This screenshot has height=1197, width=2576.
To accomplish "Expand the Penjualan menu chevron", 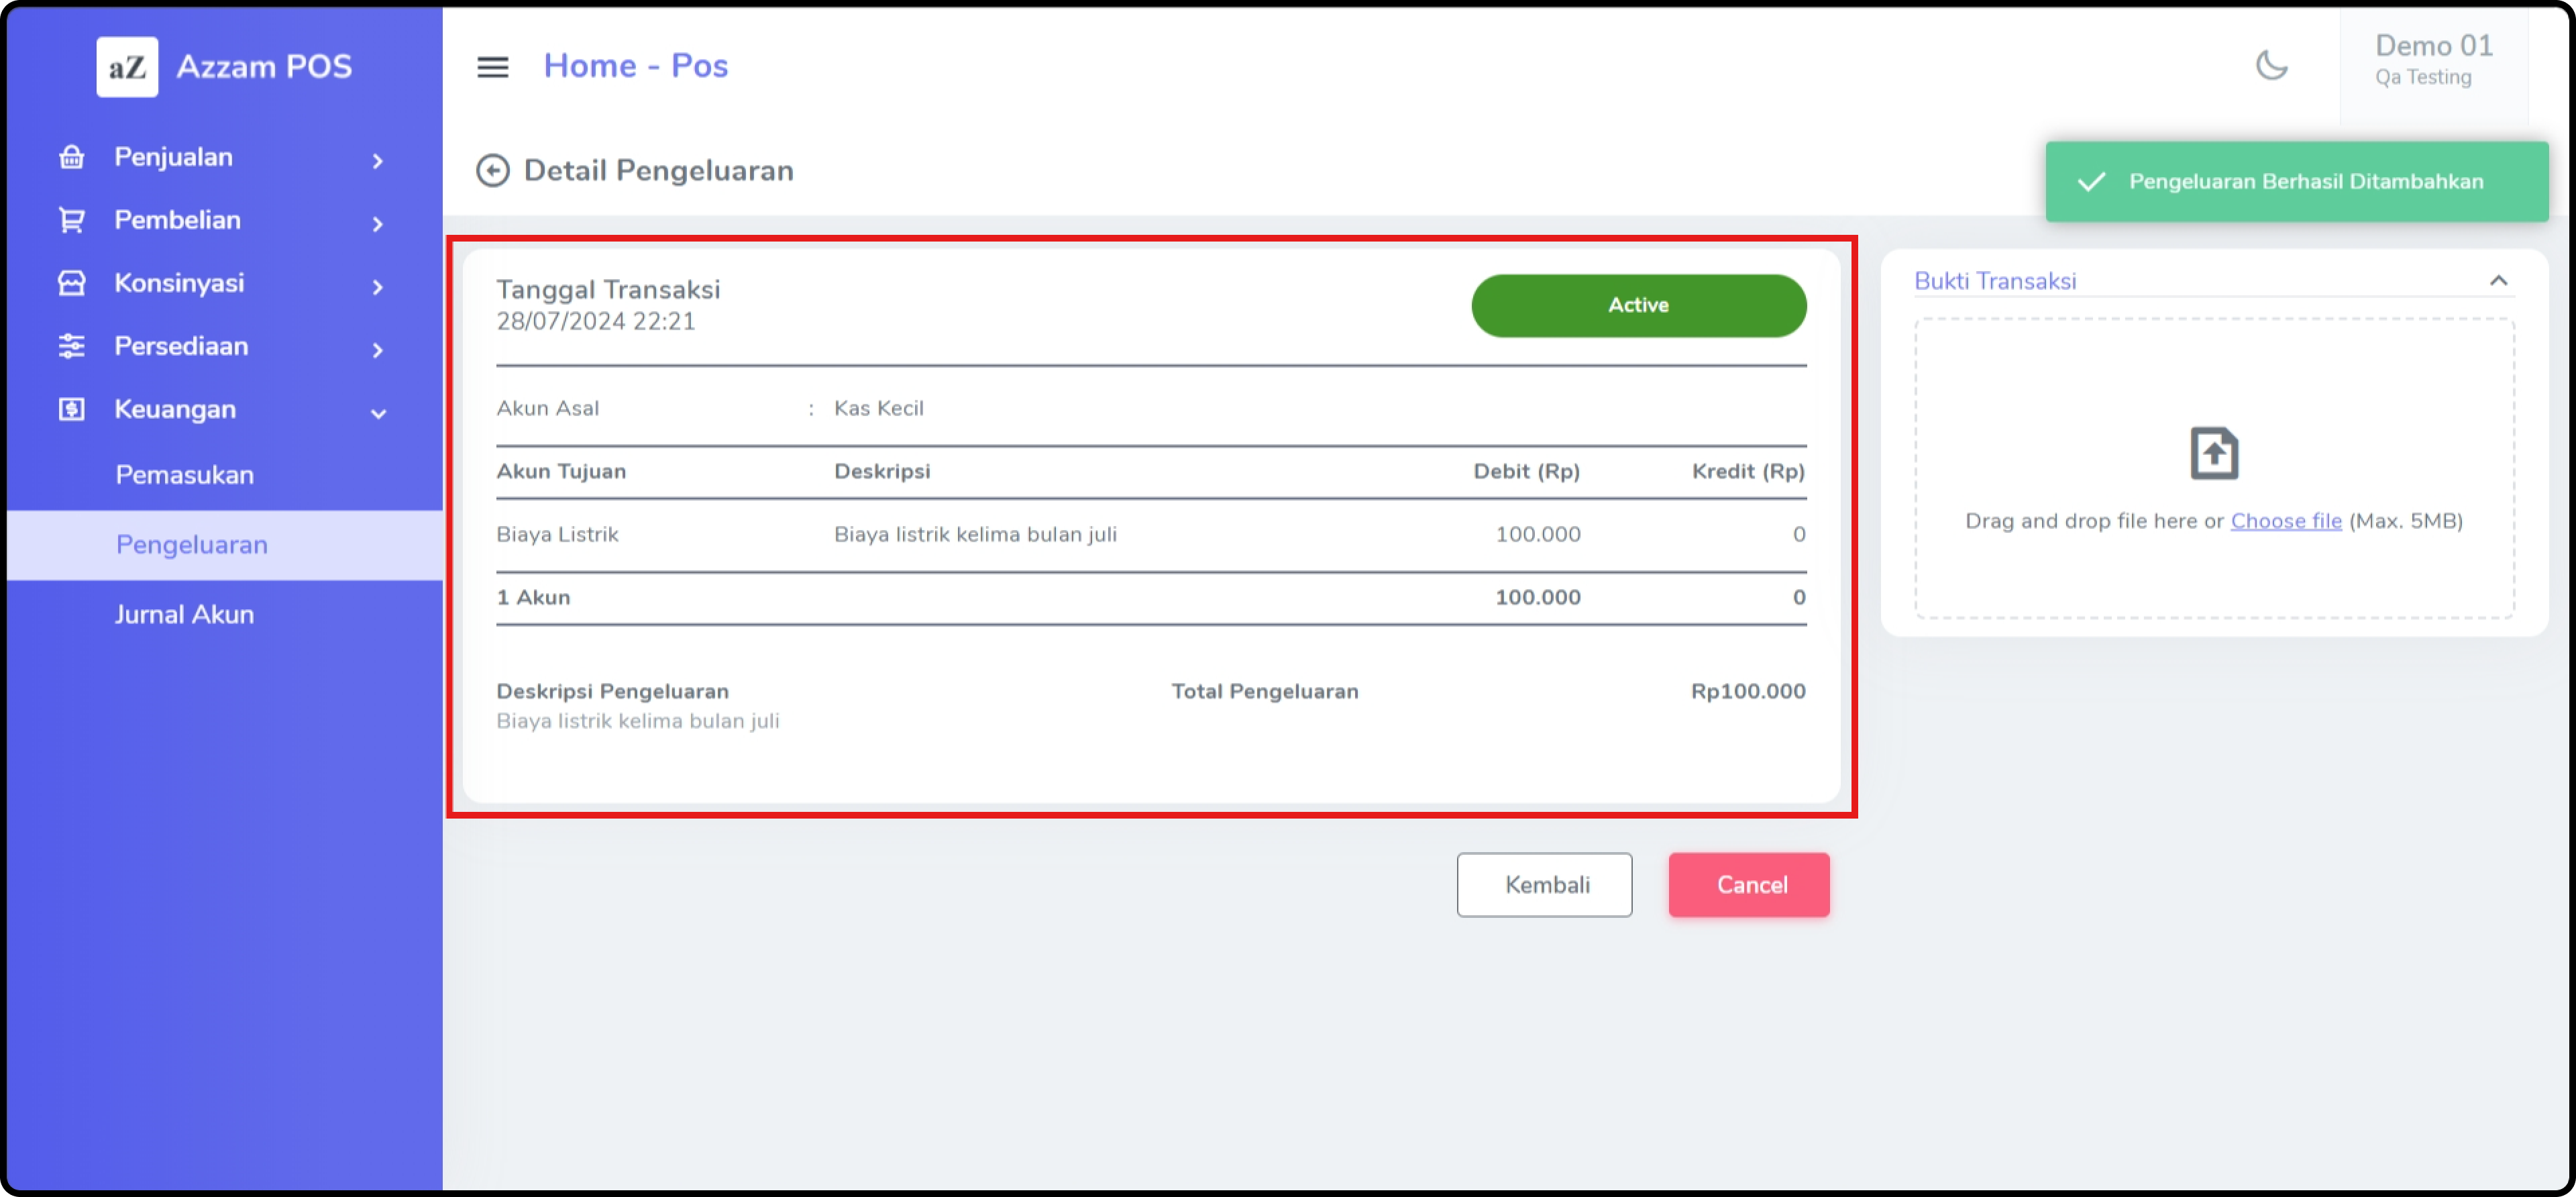I will [378, 160].
